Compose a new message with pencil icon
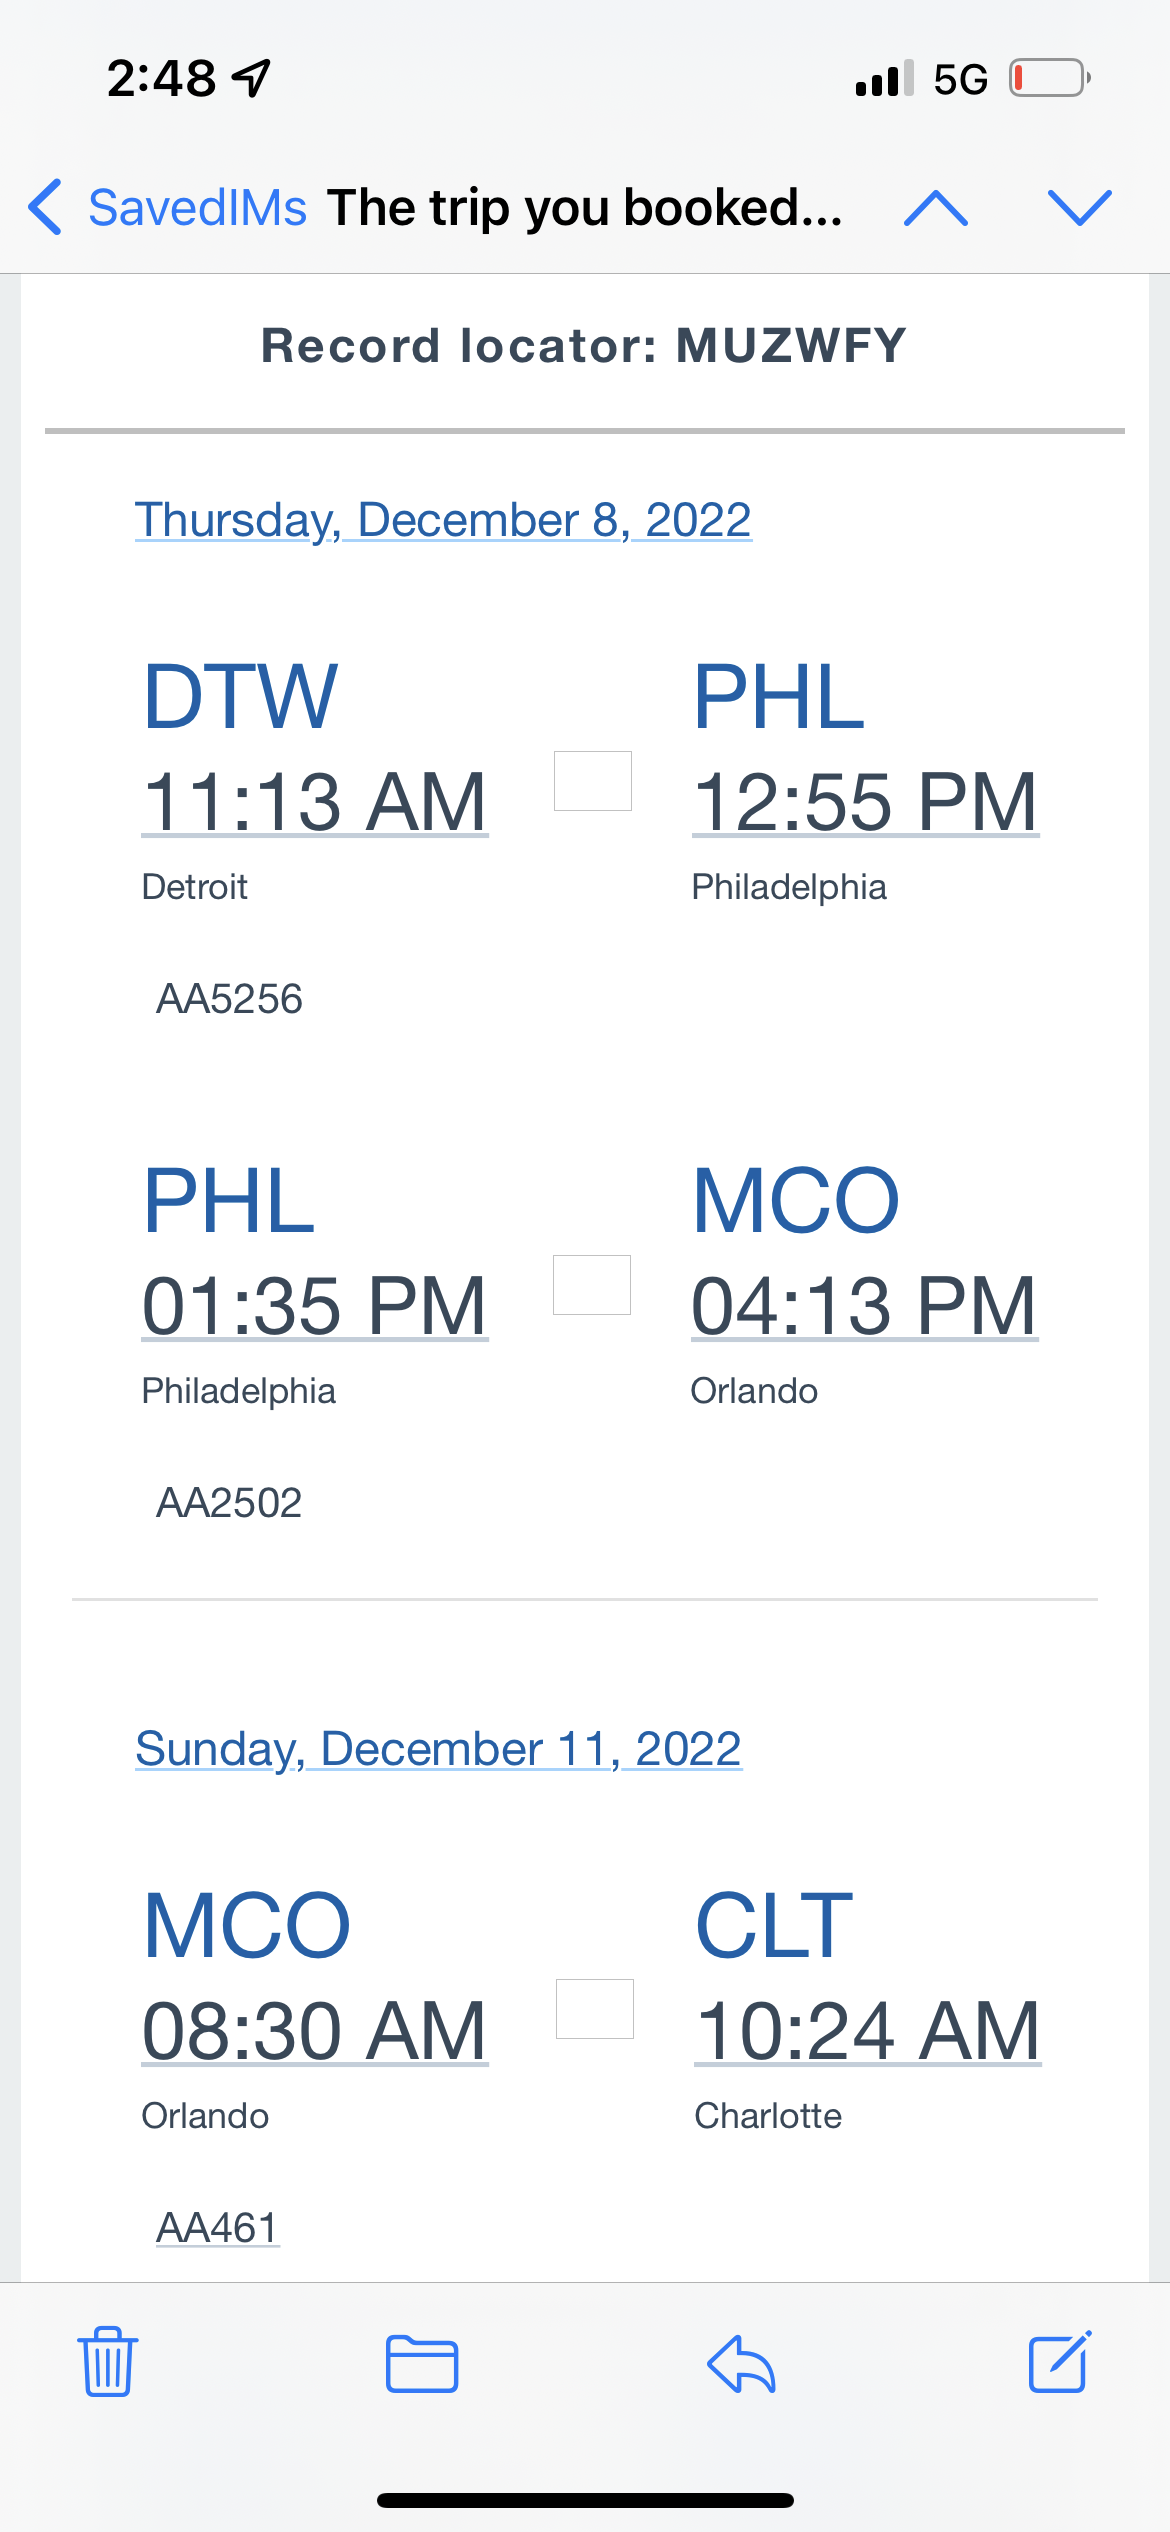 pyautogui.click(x=1060, y=2362)
